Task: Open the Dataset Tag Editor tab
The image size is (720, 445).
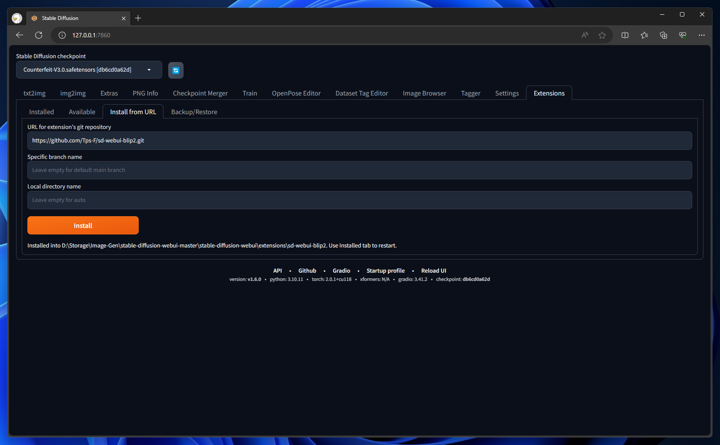Action: (x=361, y=93)
